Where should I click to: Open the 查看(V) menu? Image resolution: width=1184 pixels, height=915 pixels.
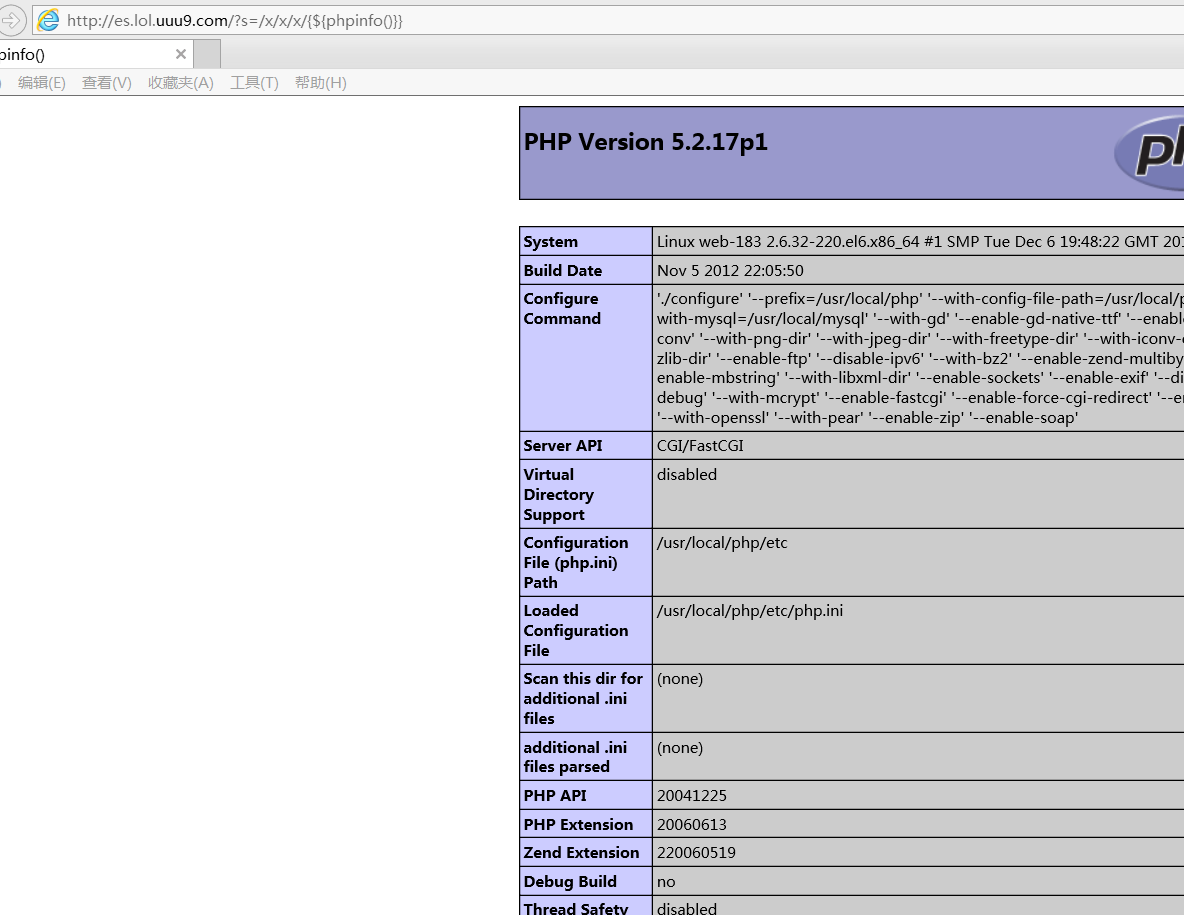click(x=106, y=83)
